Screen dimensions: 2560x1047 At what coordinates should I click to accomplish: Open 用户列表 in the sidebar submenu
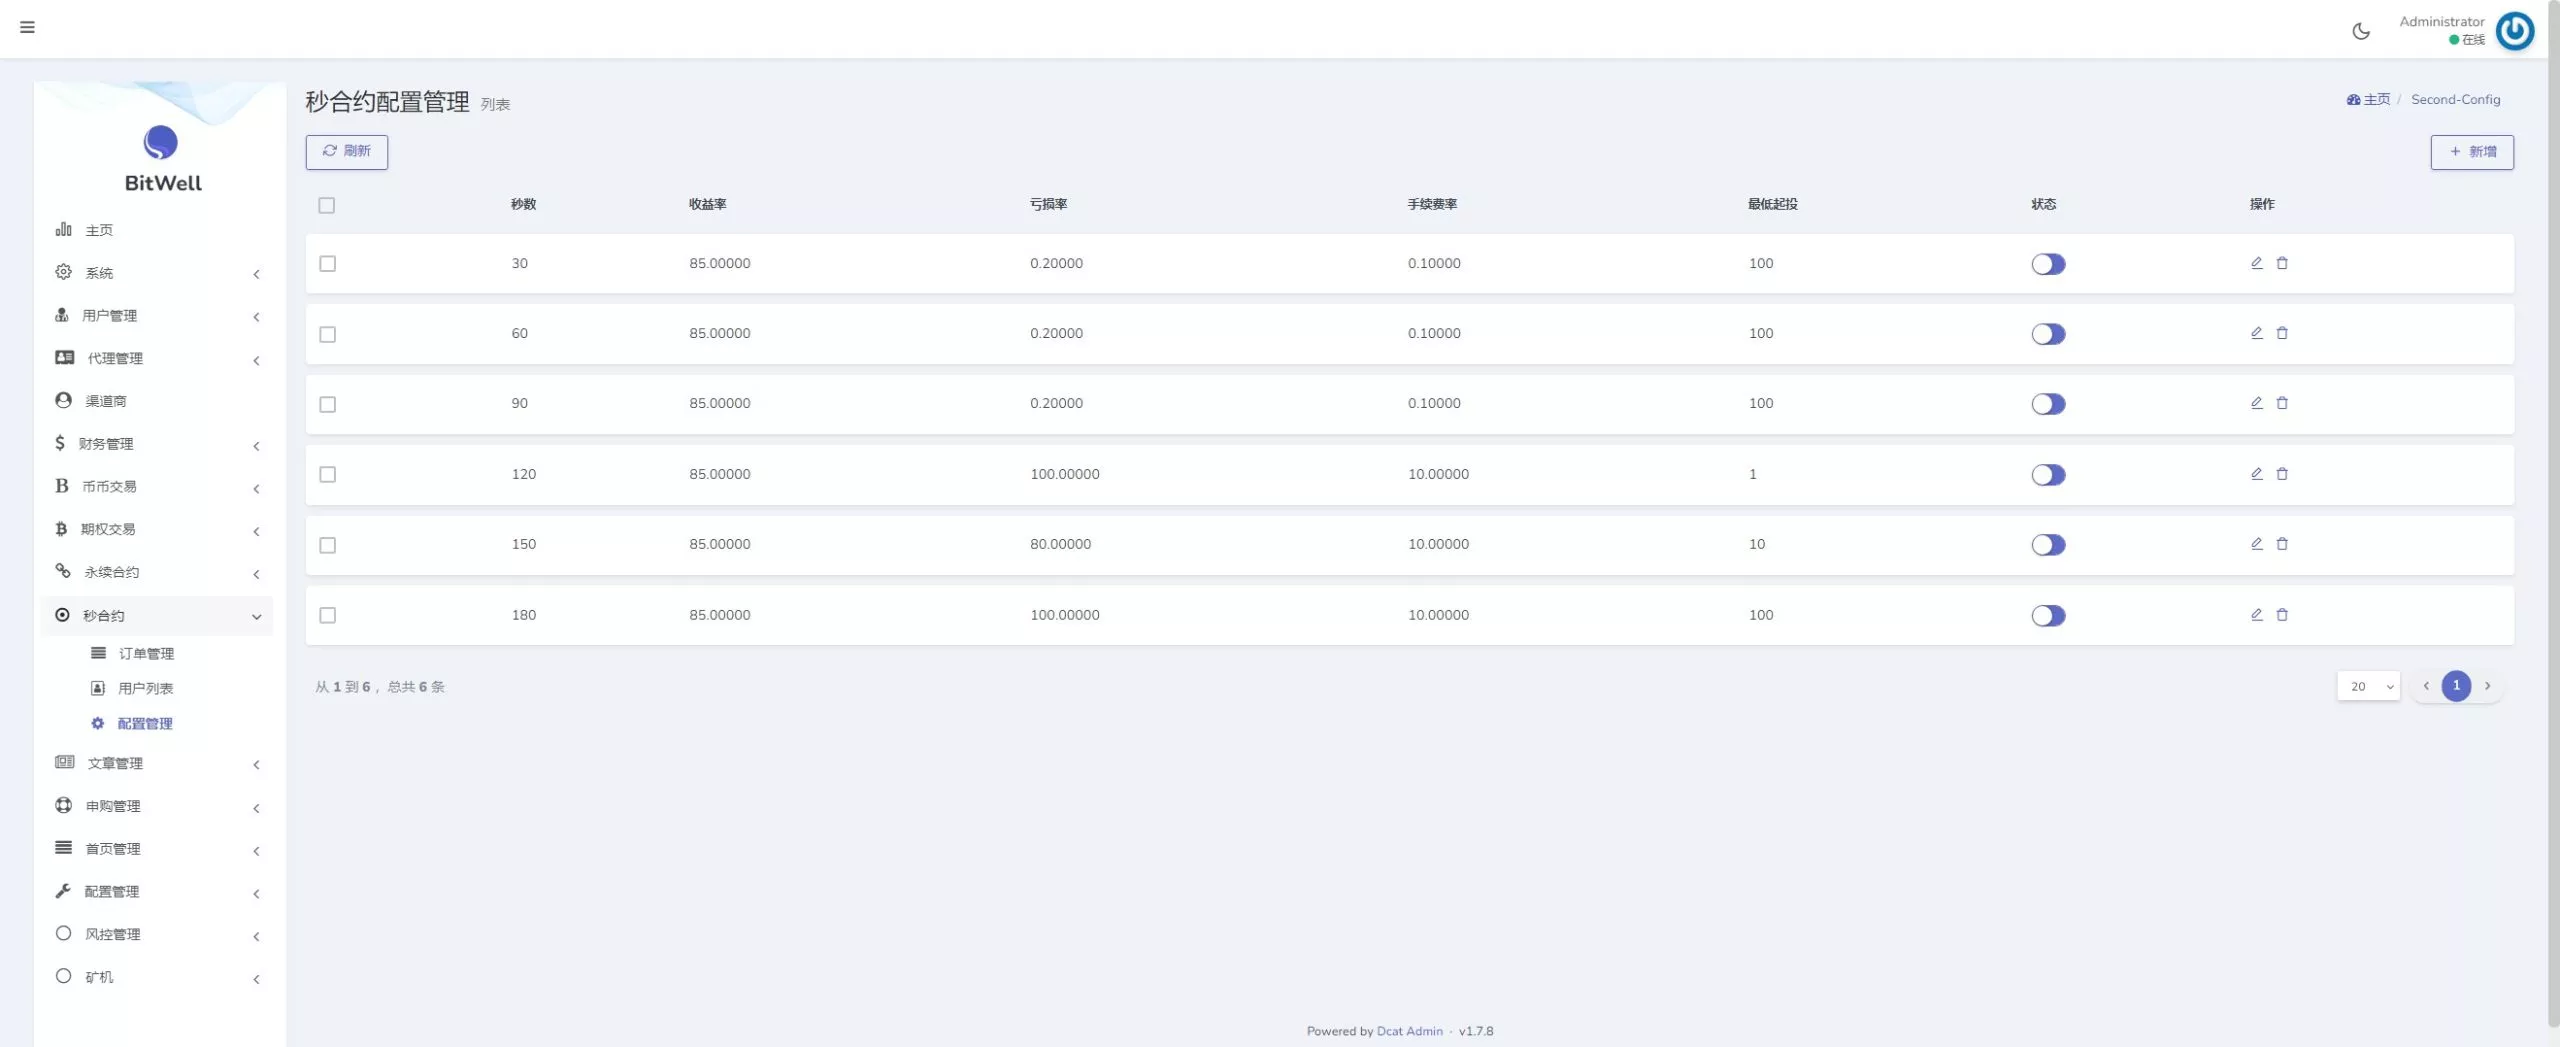pyautogui.click(x=145, y=689)
